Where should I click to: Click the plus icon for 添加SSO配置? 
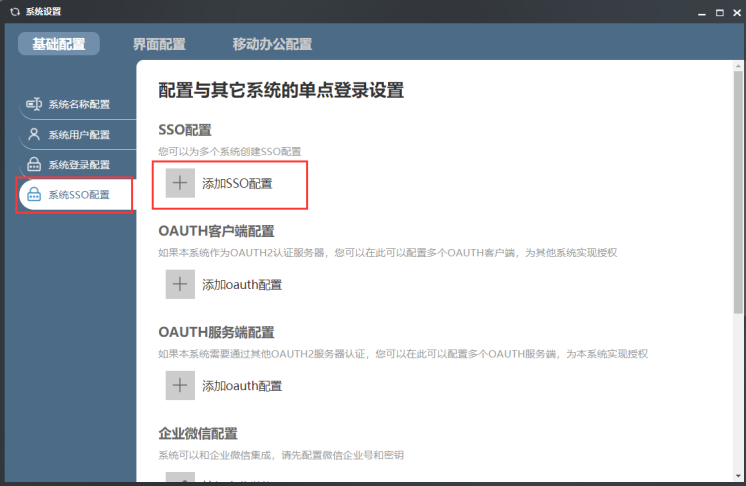pos(180,183)
